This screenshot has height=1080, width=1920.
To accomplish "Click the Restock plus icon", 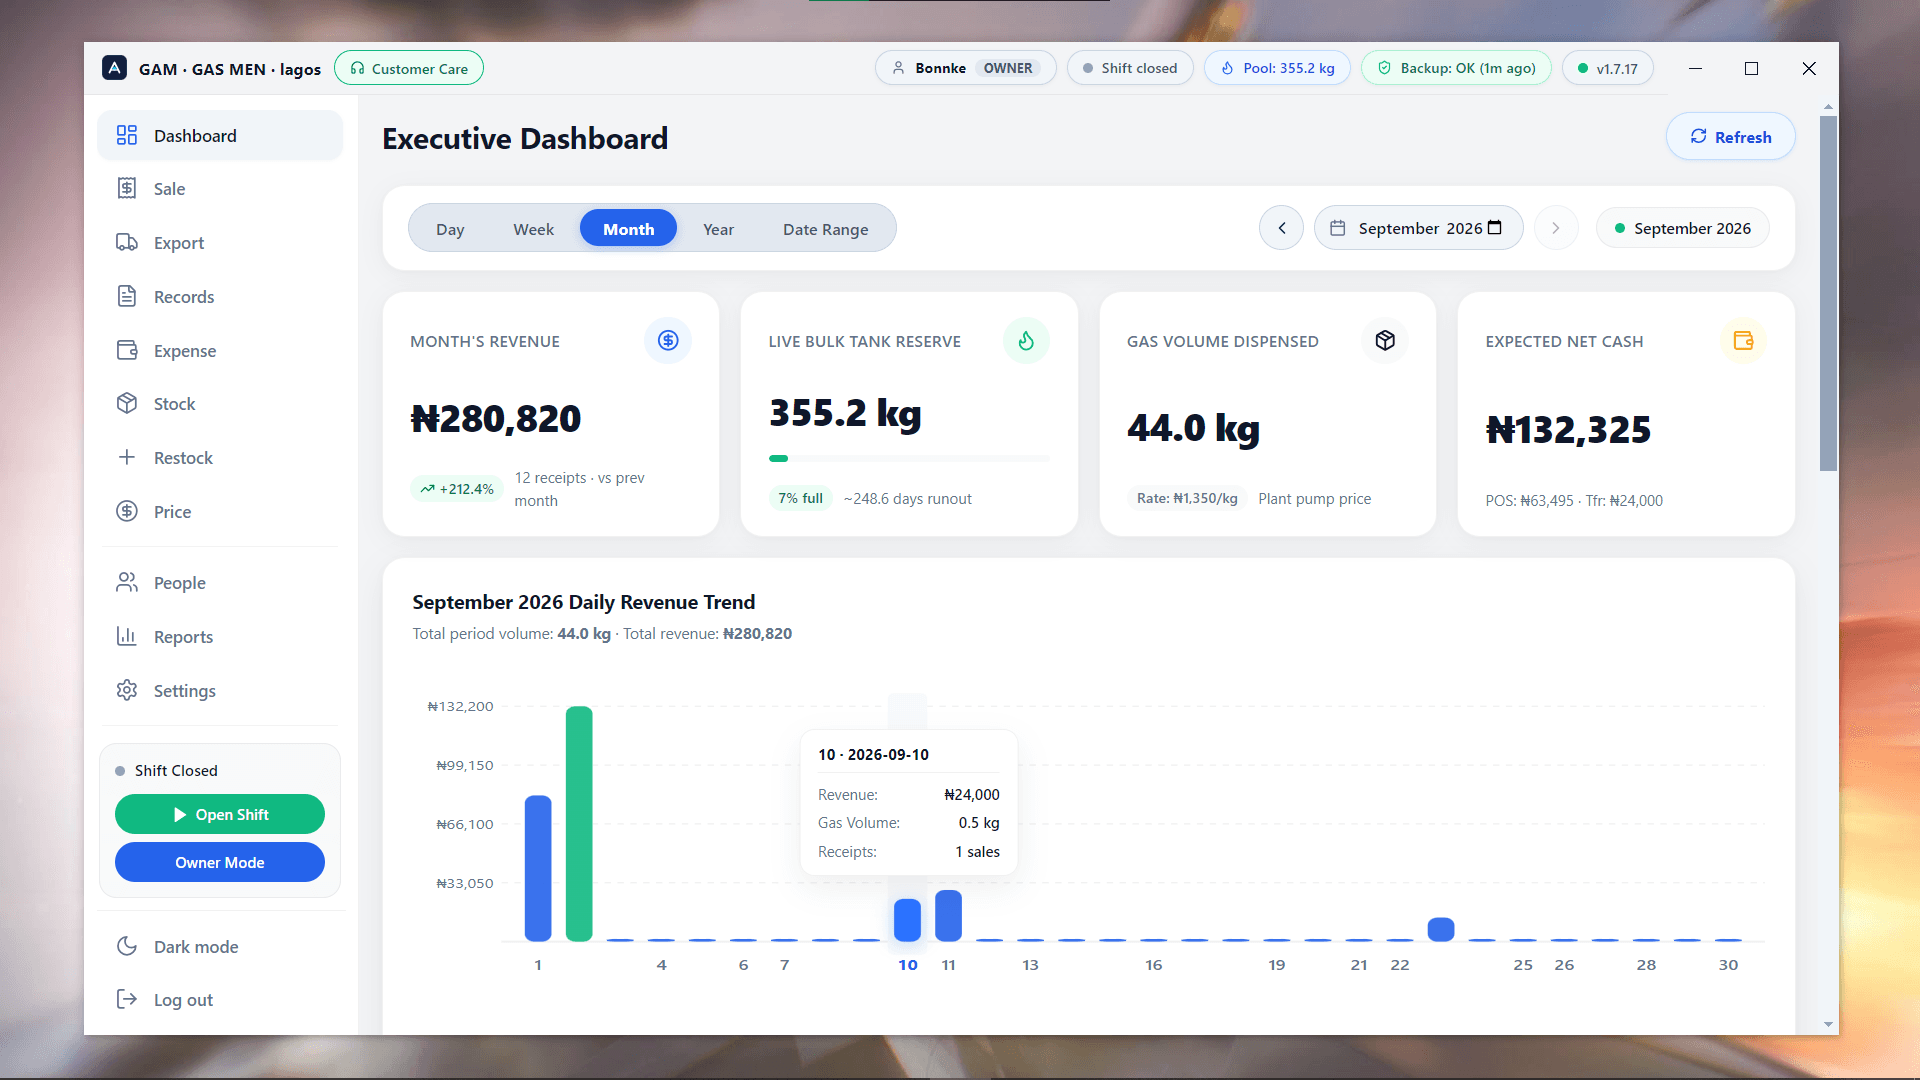I will click(x=126, y=457).
